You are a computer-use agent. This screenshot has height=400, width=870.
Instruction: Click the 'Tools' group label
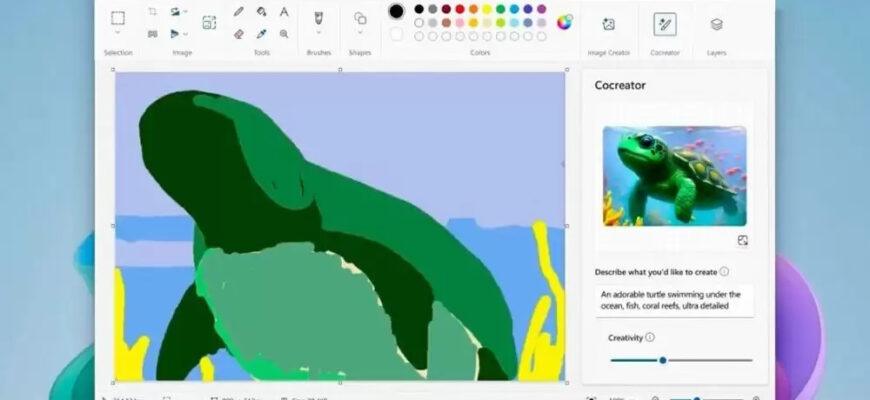[x=261, y=53]
